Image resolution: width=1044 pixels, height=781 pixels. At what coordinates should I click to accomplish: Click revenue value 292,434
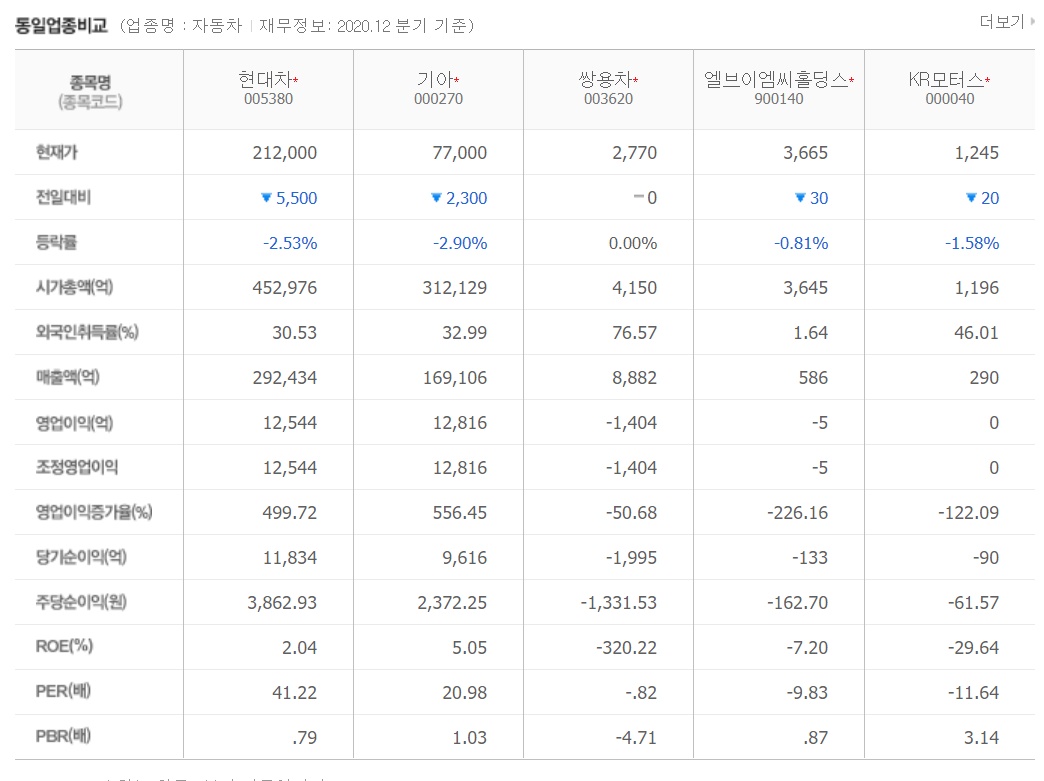[x=285, y=378]
